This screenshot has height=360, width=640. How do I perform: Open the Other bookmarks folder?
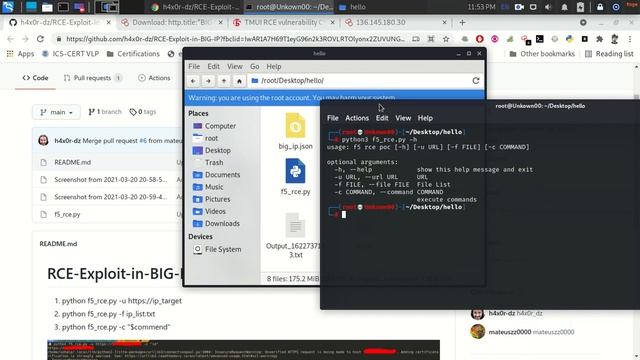(x=542, y=54)
